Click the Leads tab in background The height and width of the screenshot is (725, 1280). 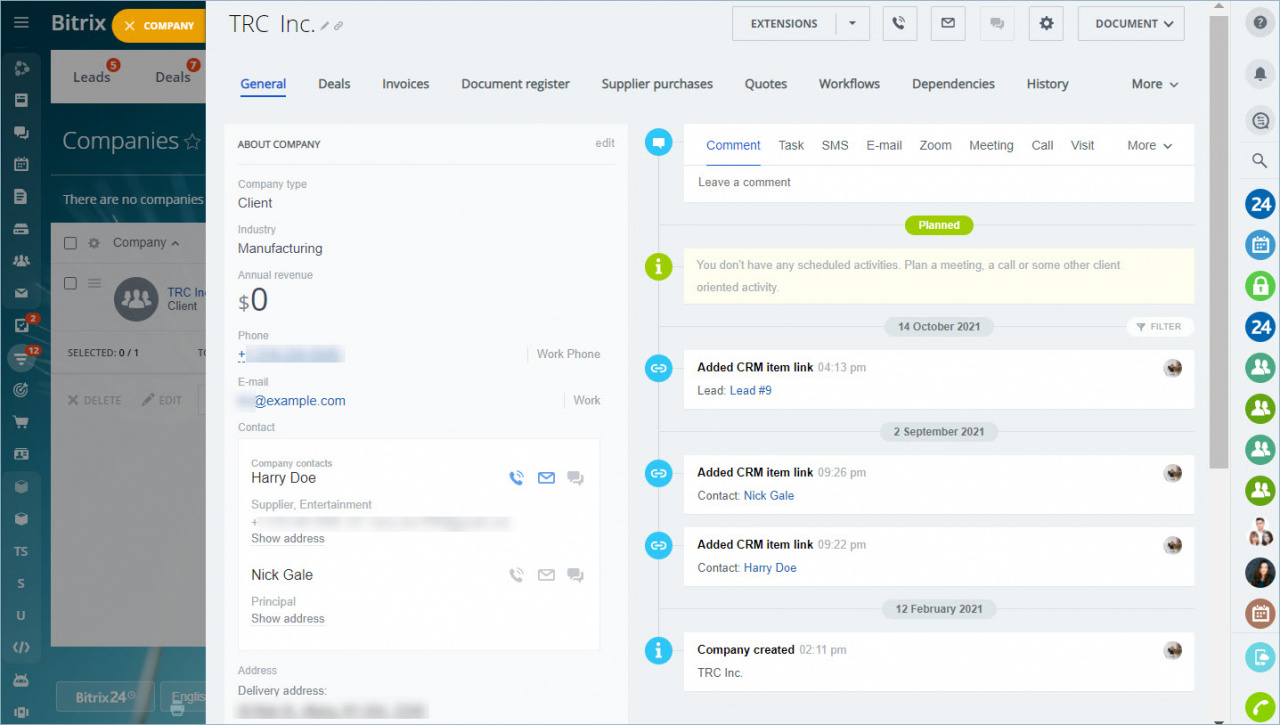click(x=92, y=77)
